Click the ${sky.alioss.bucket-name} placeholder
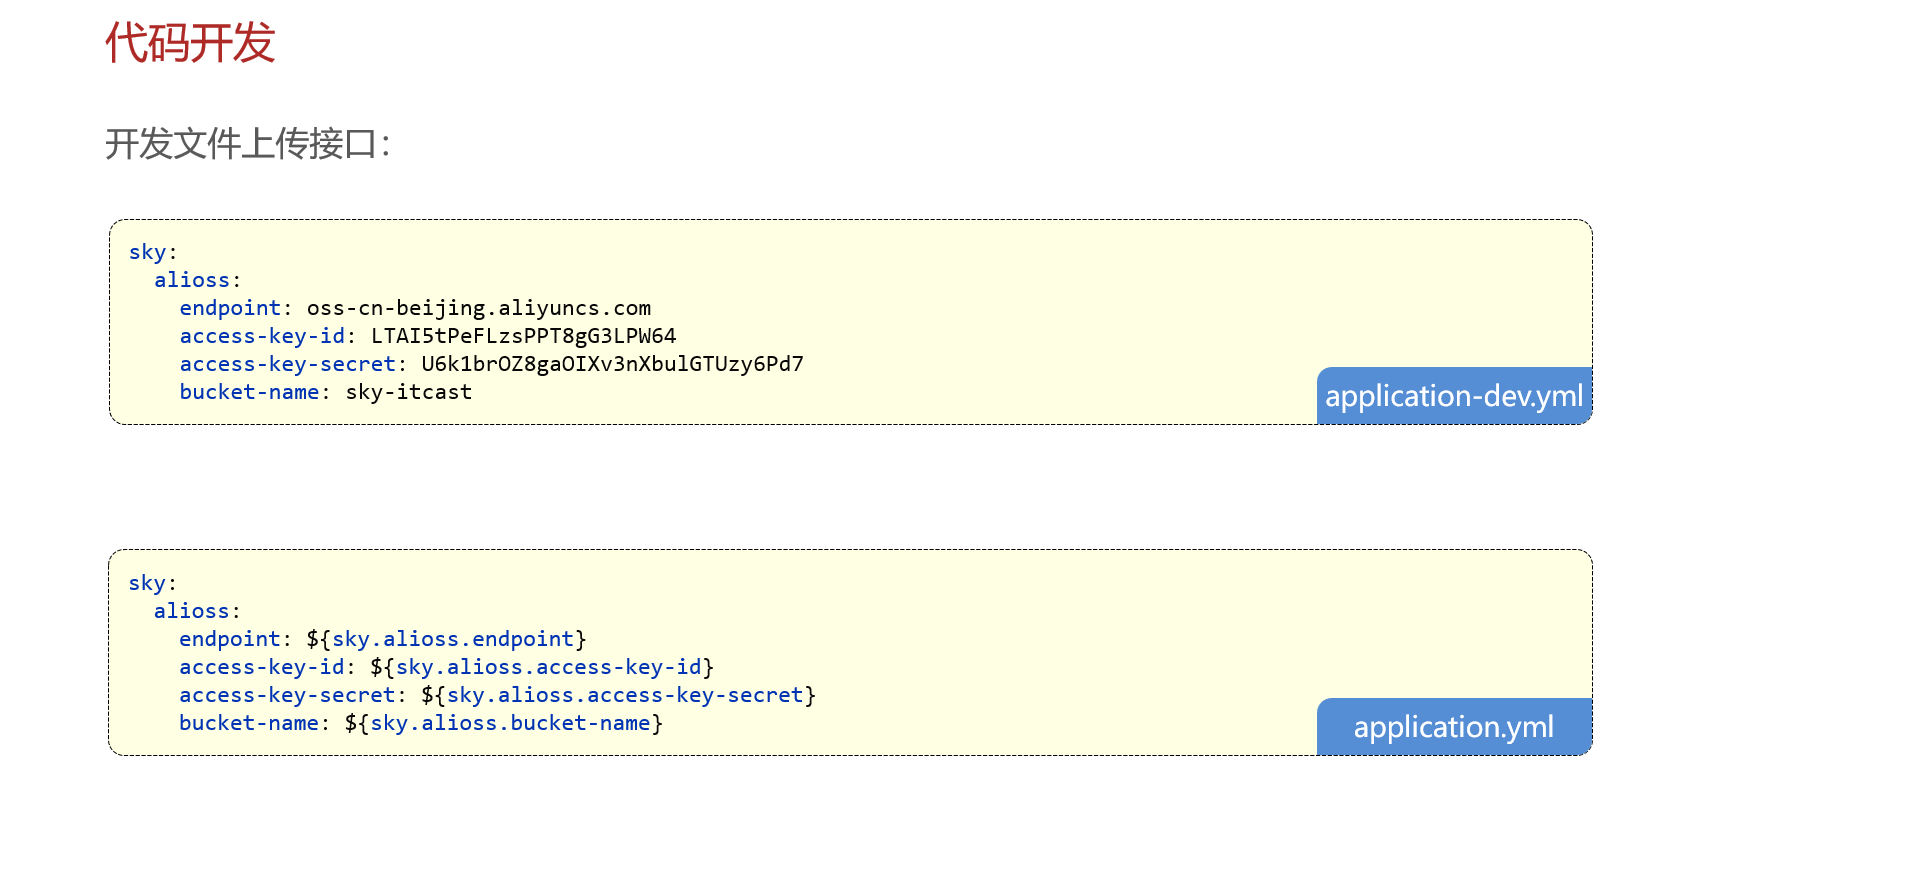 click(503, 723)
